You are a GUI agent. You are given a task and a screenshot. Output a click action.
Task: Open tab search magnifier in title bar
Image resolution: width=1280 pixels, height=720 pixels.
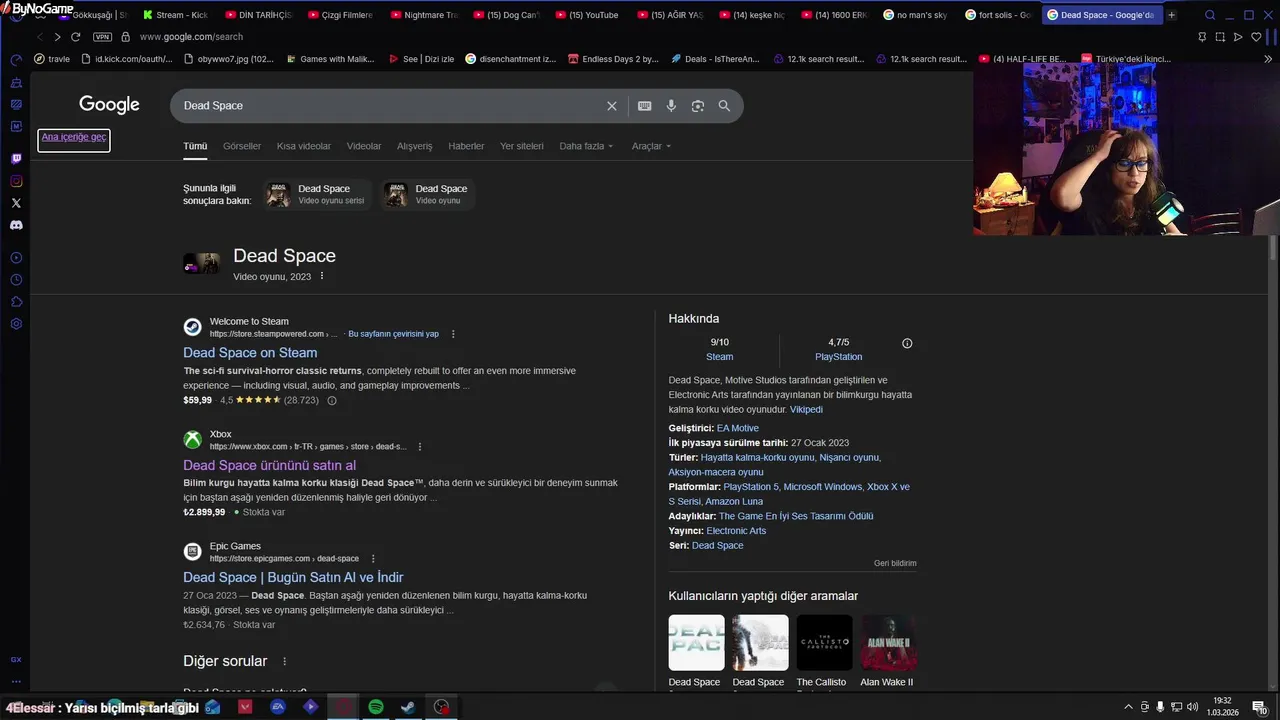coord(1210,15)
